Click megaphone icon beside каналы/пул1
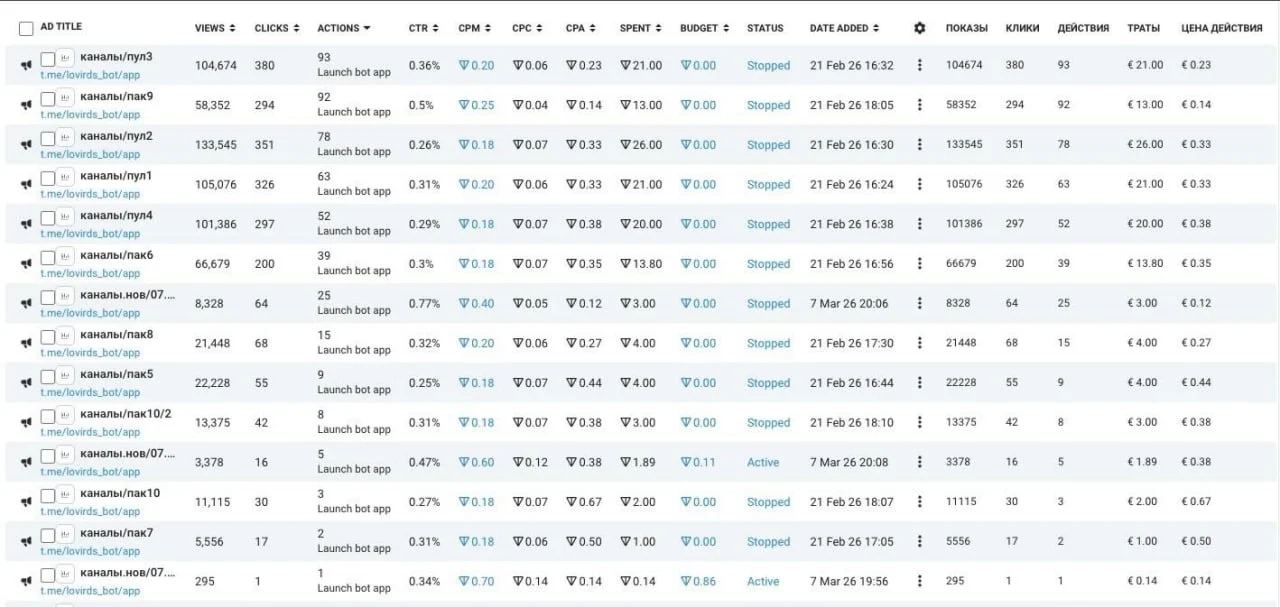This screenshot has height=607, width=1280. coord(26,185)
